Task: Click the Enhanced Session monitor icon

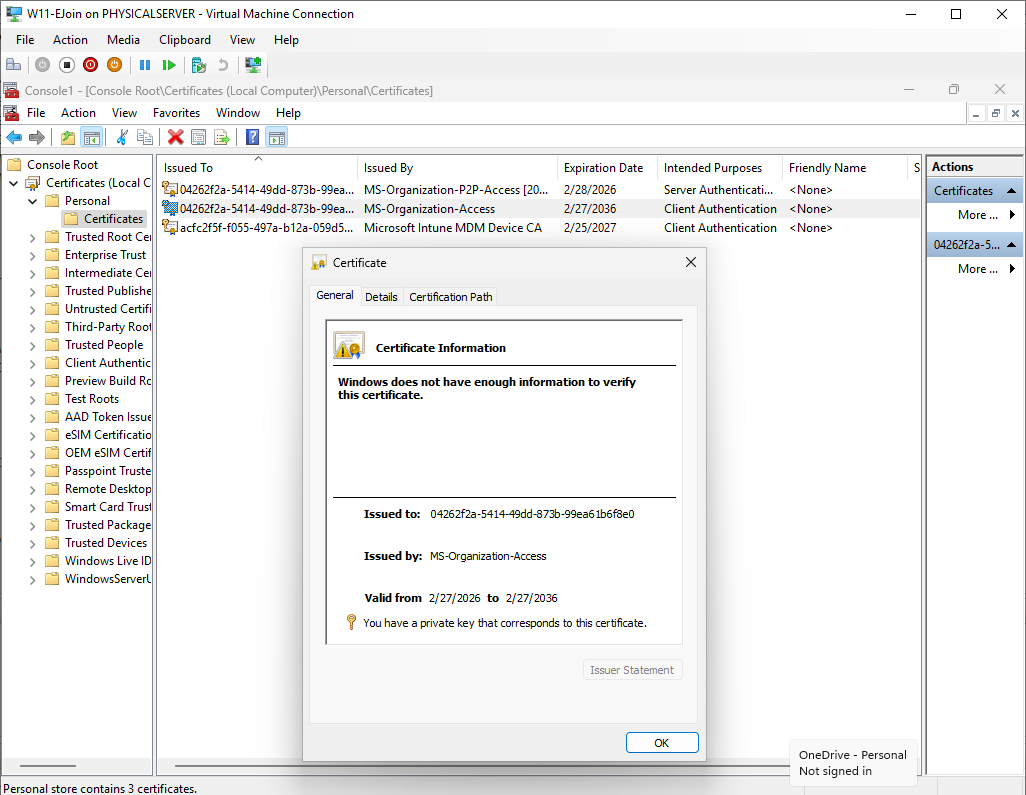Action: (253, 65)
